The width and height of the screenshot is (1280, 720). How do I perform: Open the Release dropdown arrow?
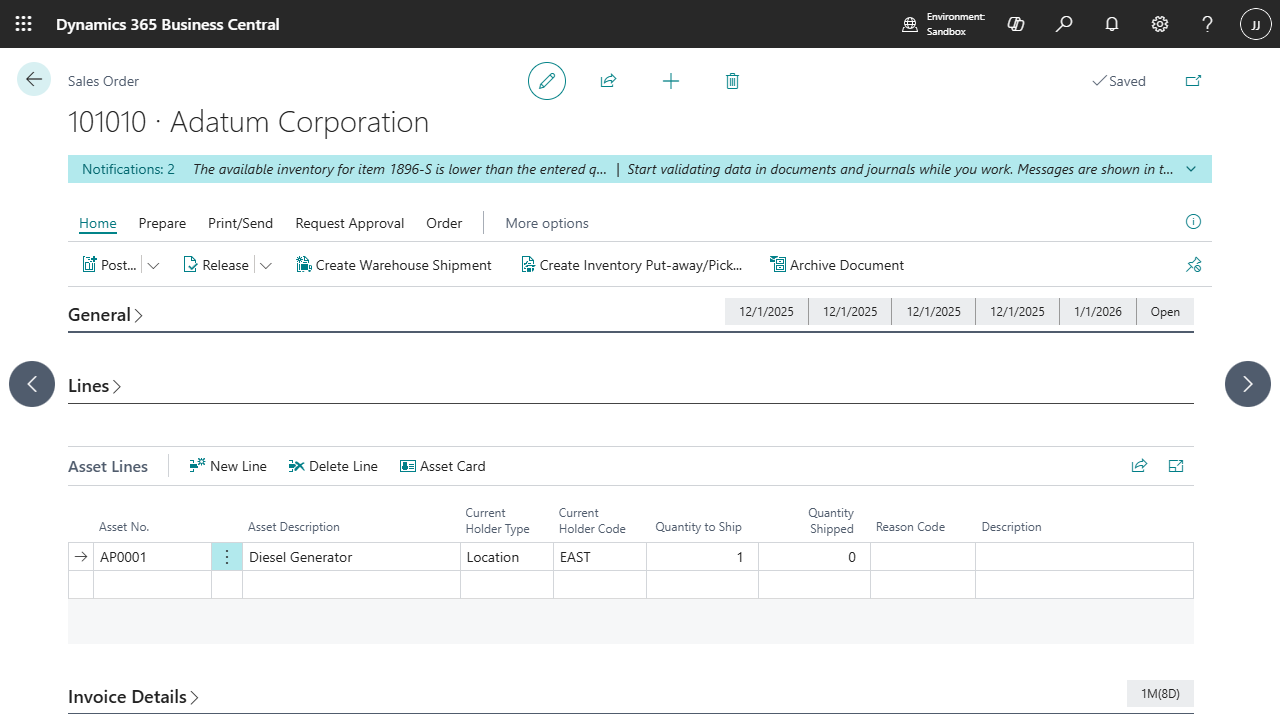[x=266, y=265]
